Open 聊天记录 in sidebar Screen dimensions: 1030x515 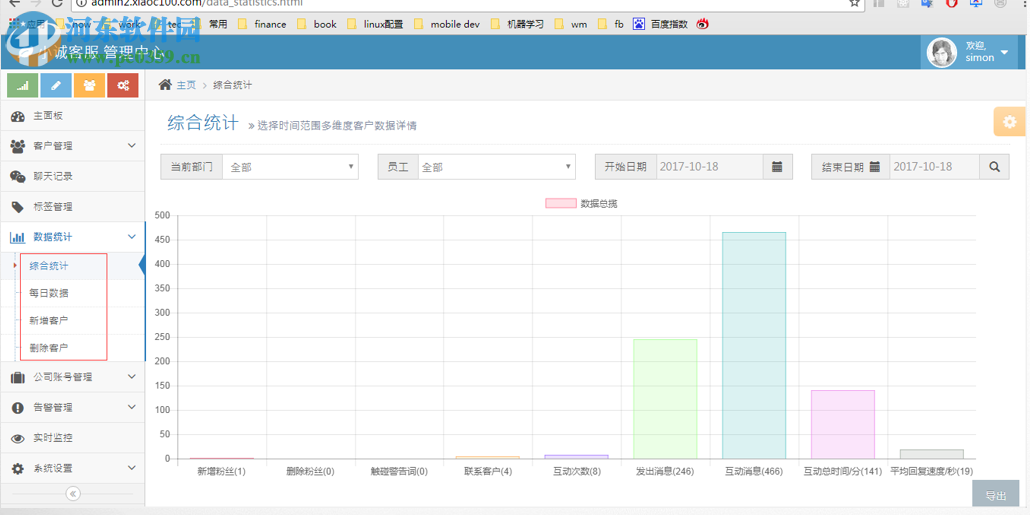72,176
